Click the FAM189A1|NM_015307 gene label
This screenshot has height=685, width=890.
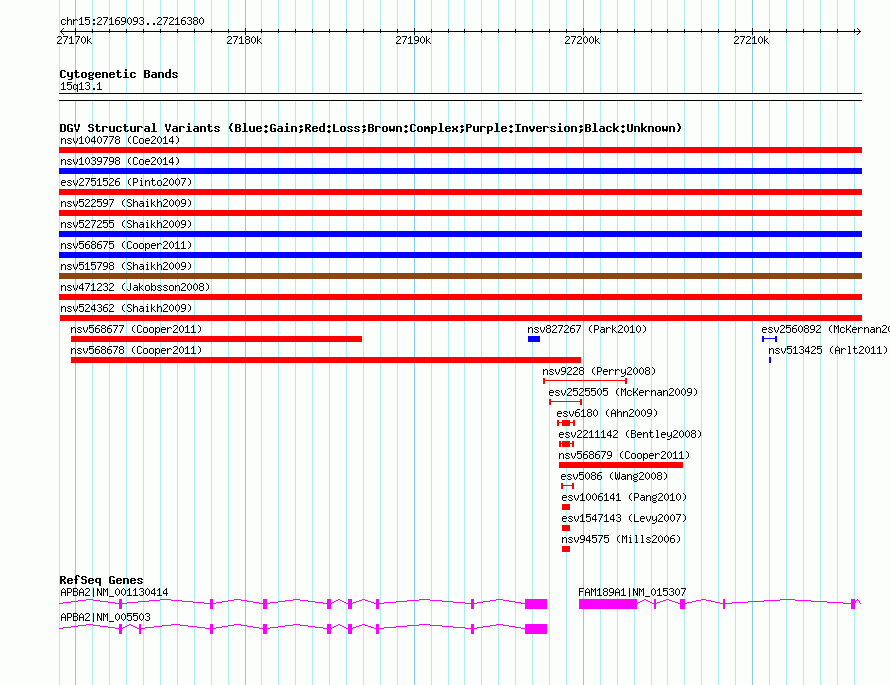coord(632,592)
